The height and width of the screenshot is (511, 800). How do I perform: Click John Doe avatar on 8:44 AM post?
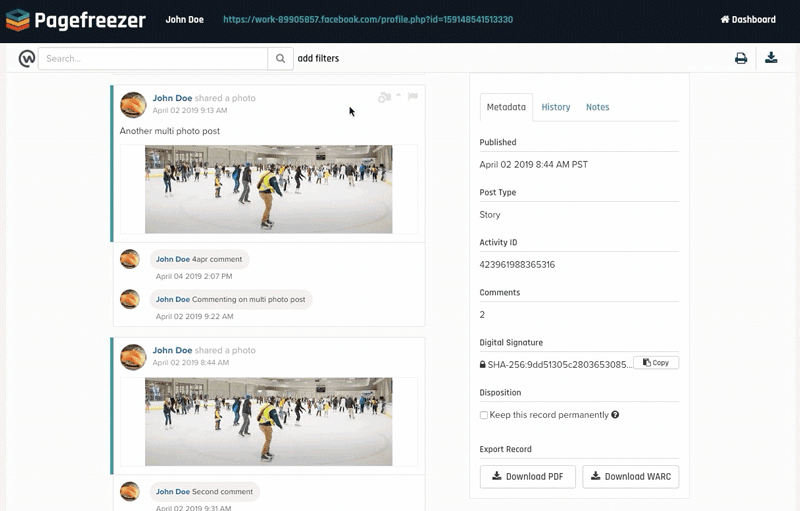coord(133,357)
